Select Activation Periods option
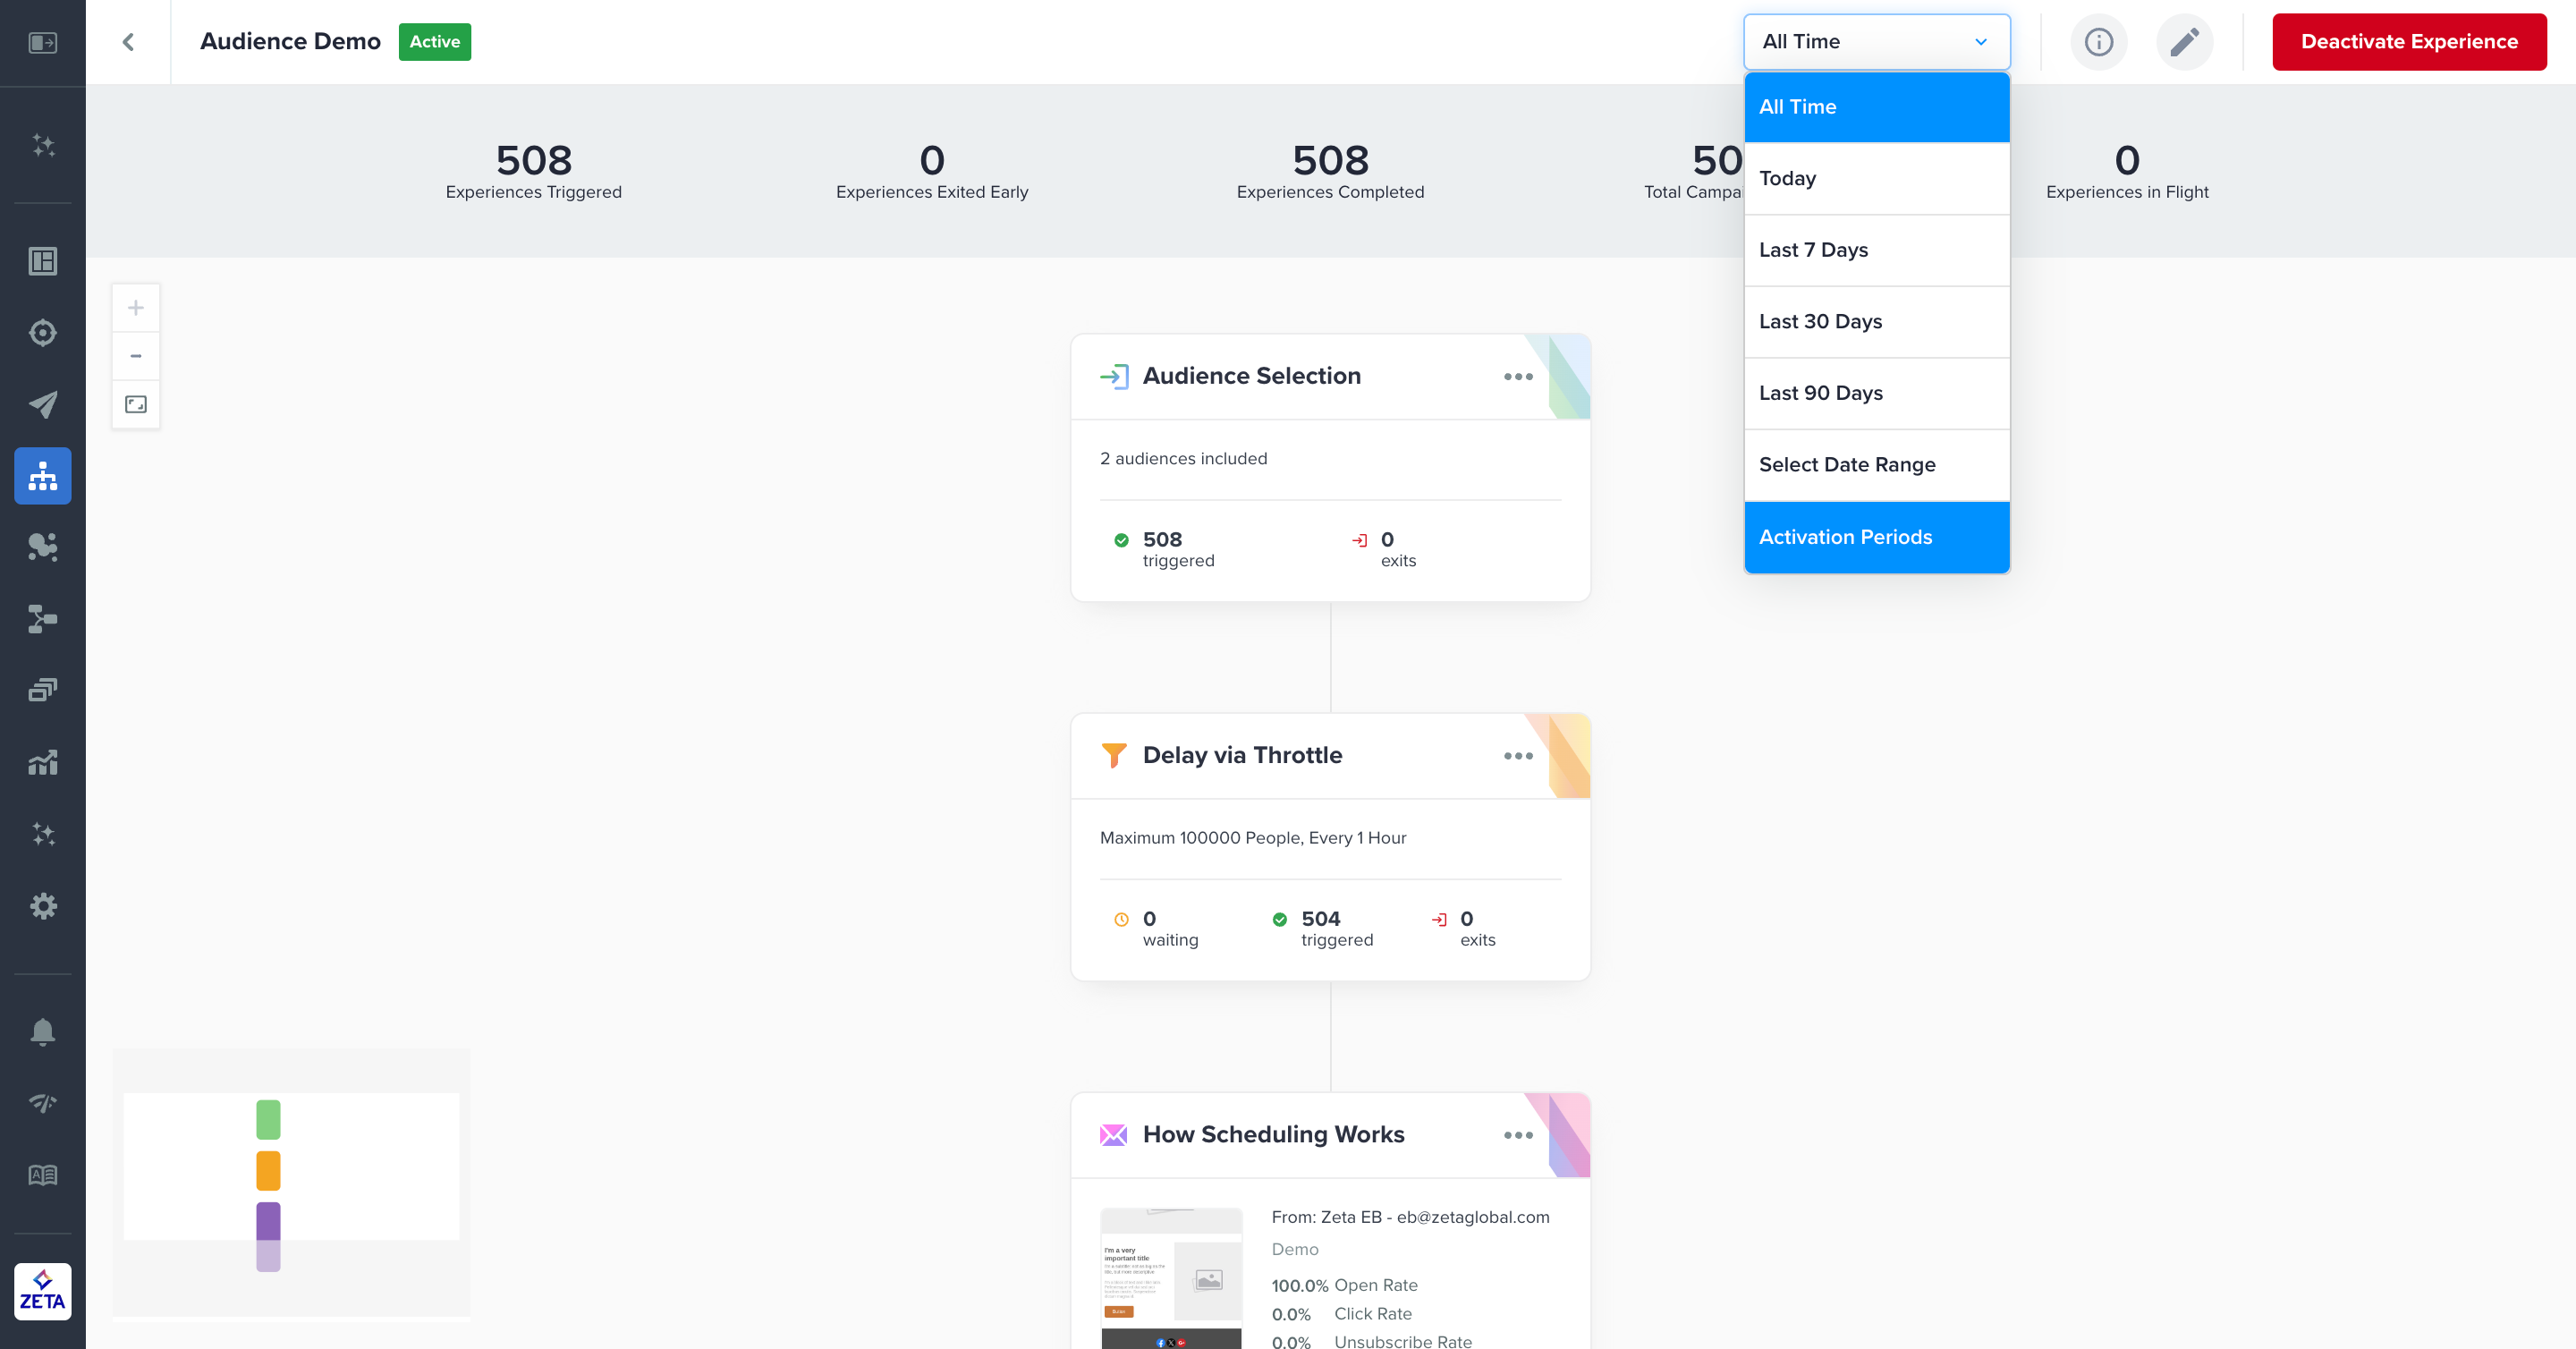 (1876, 537)
